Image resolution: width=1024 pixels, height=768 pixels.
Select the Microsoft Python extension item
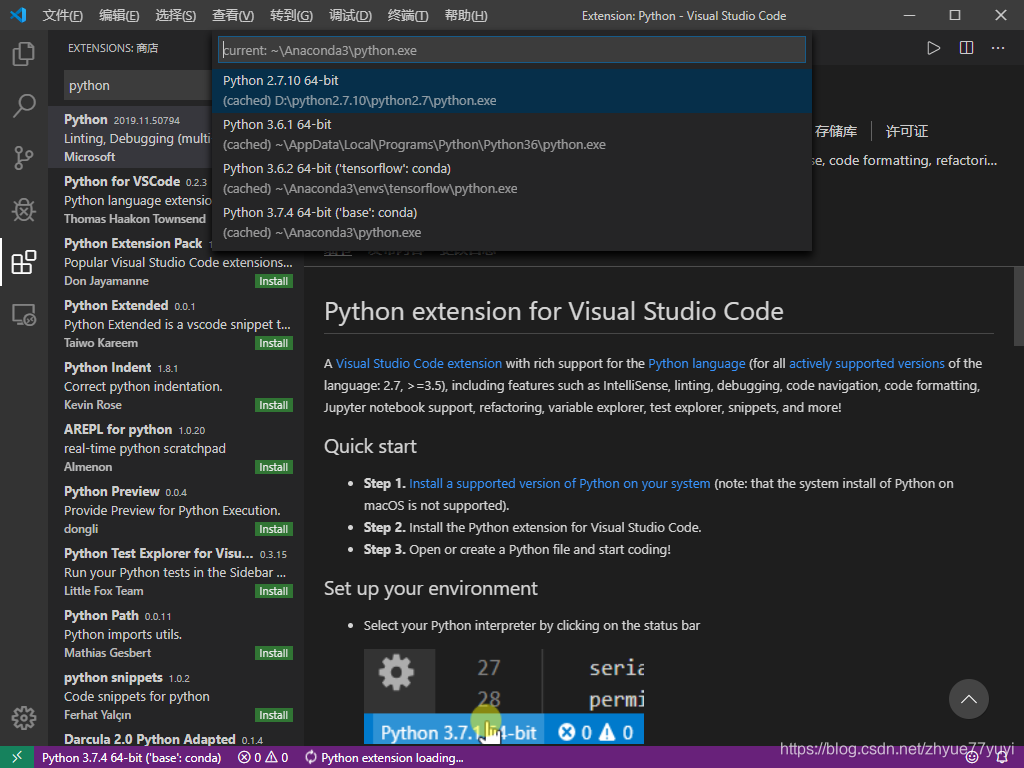(131, 137)
